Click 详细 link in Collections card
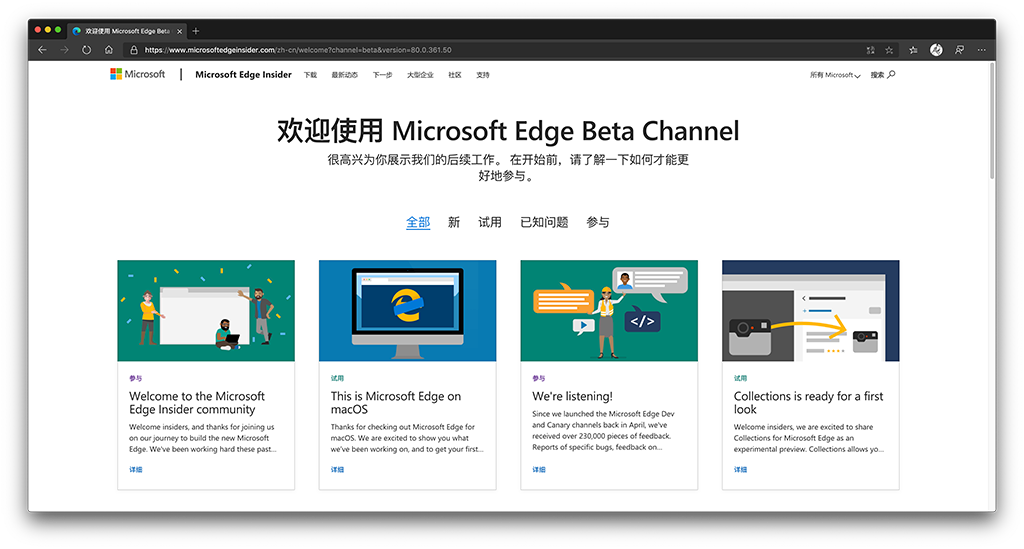Screen dimensions: 1024x549 click(740, 469)
